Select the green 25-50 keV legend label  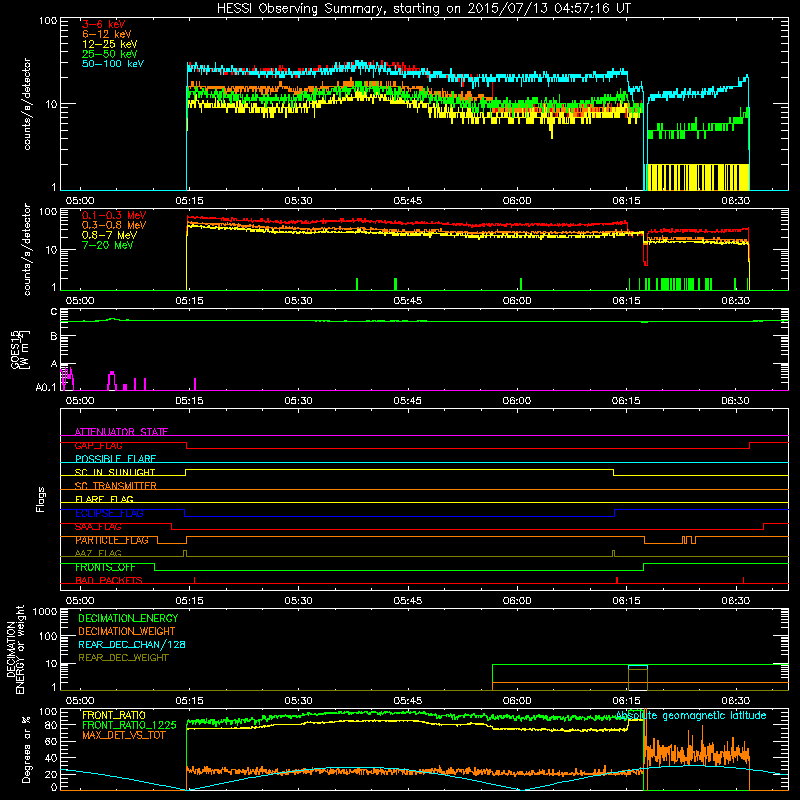pos(109,54)
